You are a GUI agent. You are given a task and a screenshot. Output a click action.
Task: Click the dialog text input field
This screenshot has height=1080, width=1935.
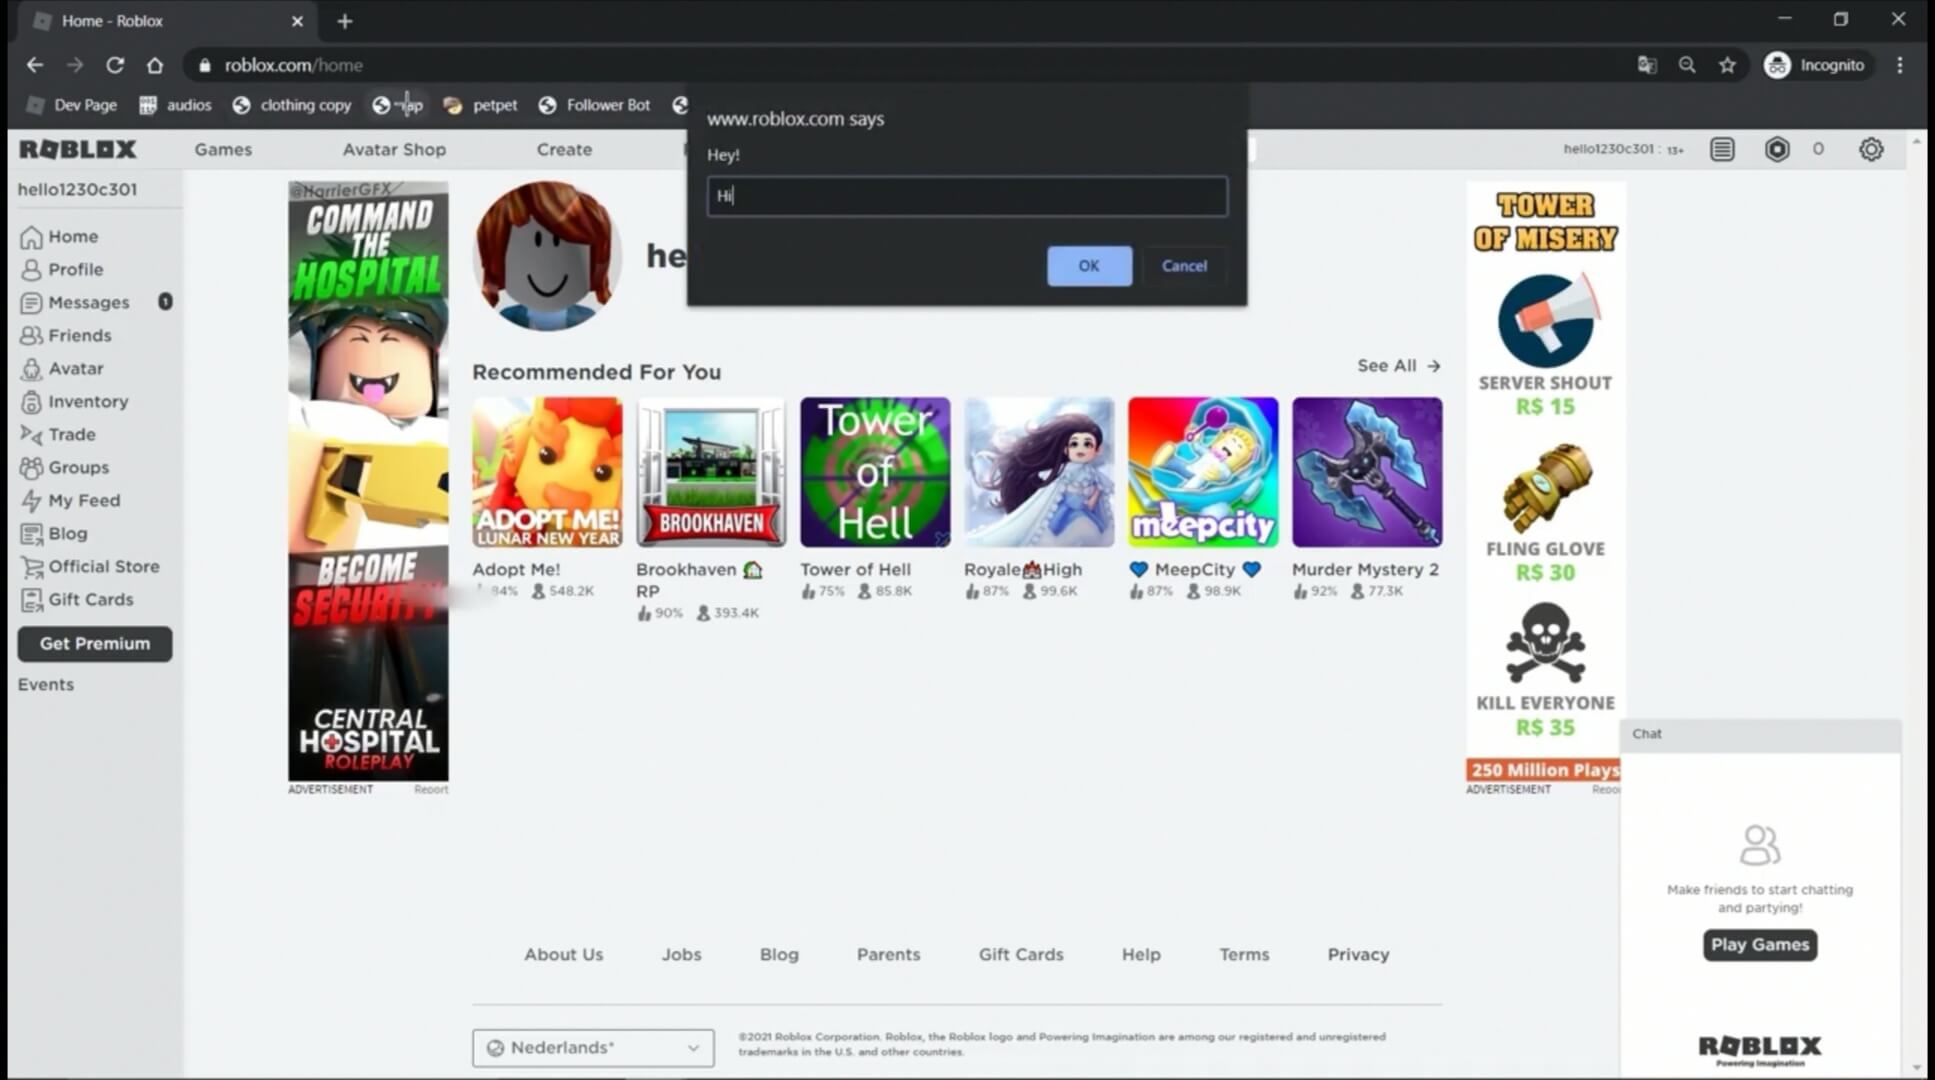click(966, 194)
